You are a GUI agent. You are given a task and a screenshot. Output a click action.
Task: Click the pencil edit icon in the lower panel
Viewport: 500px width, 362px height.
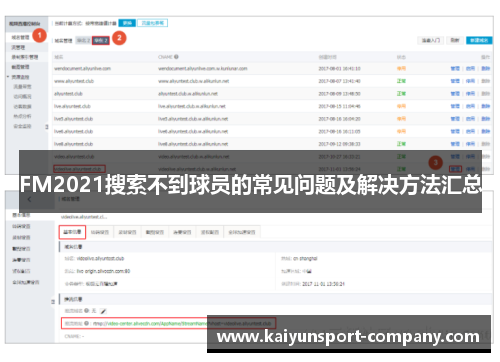[103, 311]
